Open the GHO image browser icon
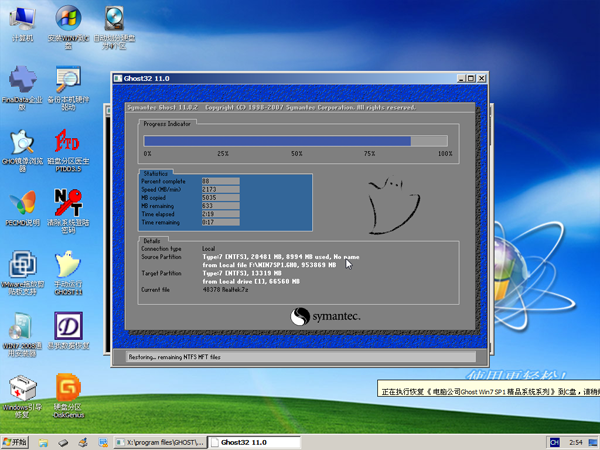The width and height of the screenshot is (600, 450). pos(22,141)
